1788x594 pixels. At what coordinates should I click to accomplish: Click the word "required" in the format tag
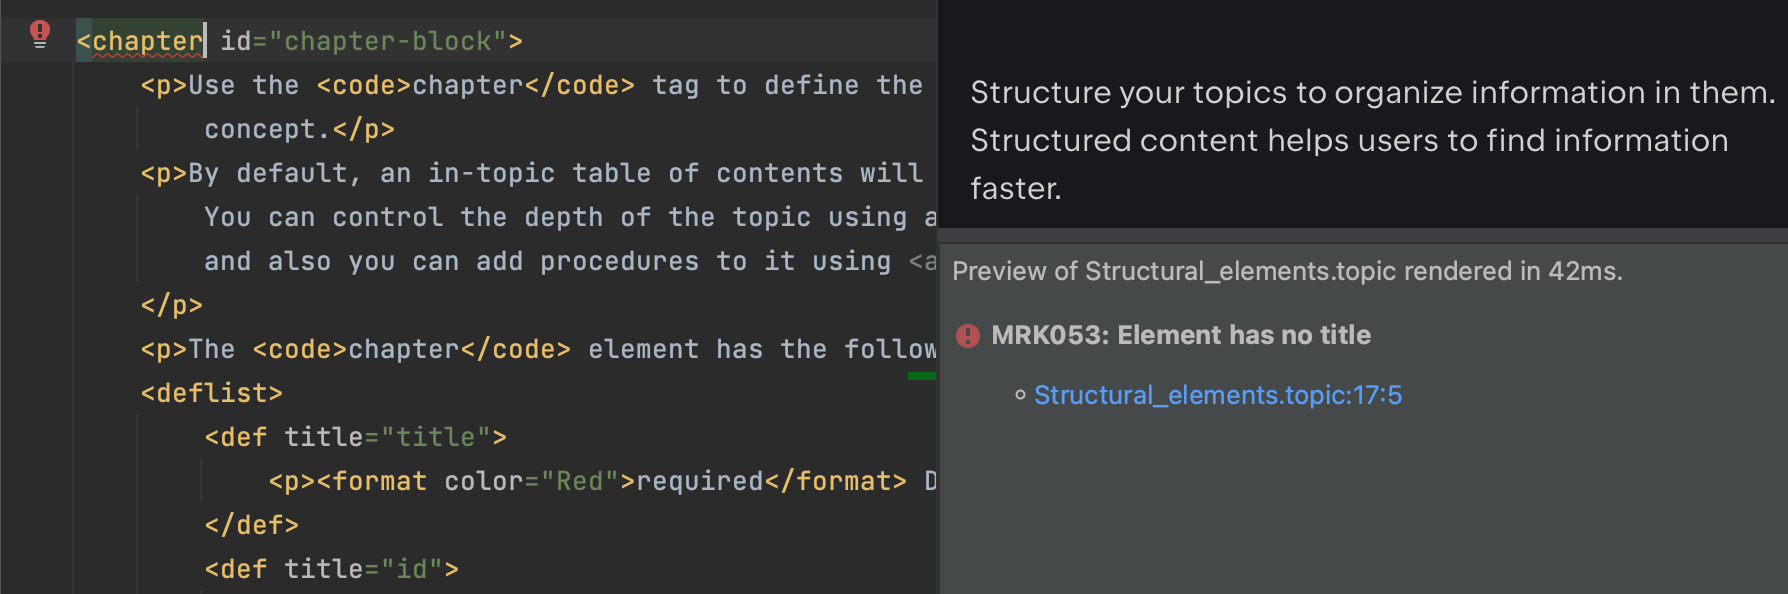[700, 481]
